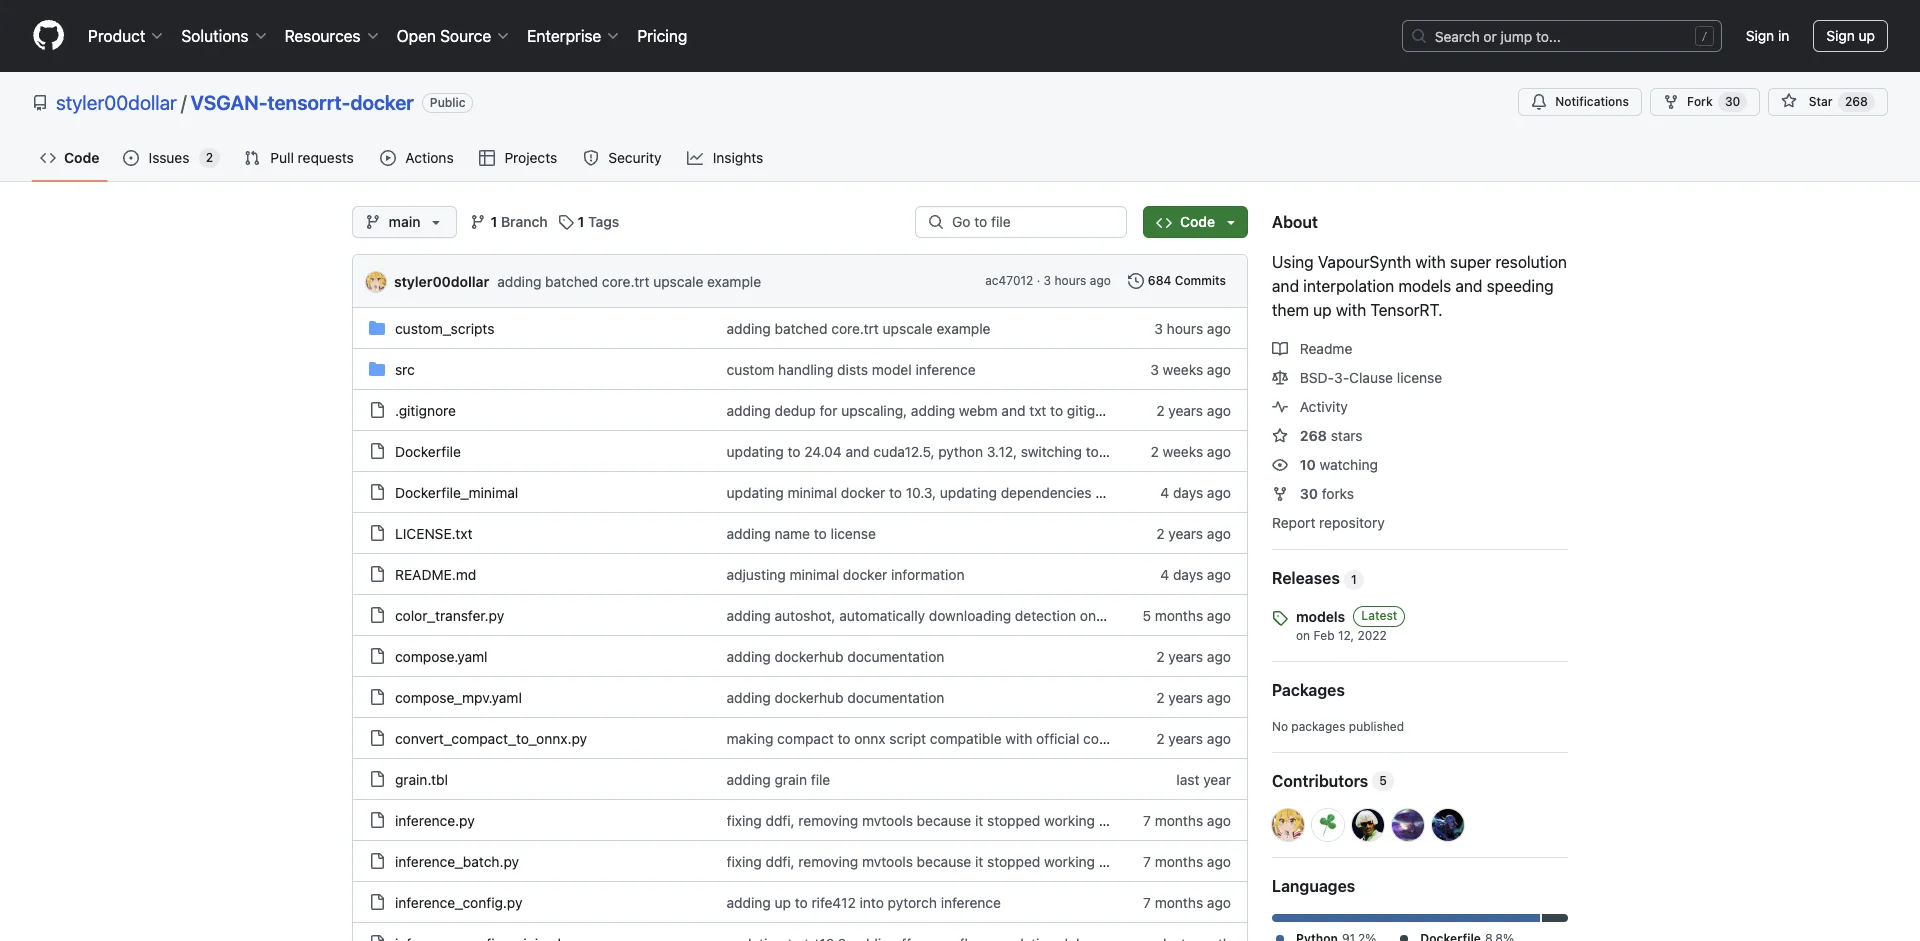
Task: Click the Search or jump to field
Action: pyautogui.click(x=1562, y=36)
